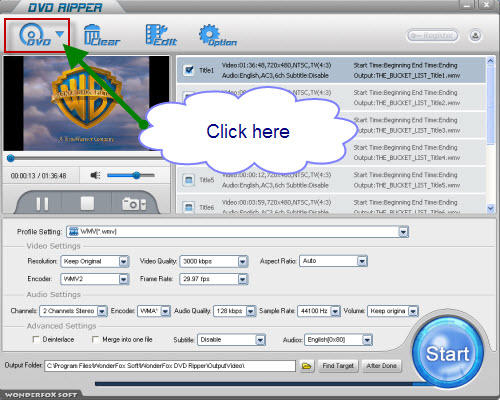Click the video preview thumbnail

(86, 103)
